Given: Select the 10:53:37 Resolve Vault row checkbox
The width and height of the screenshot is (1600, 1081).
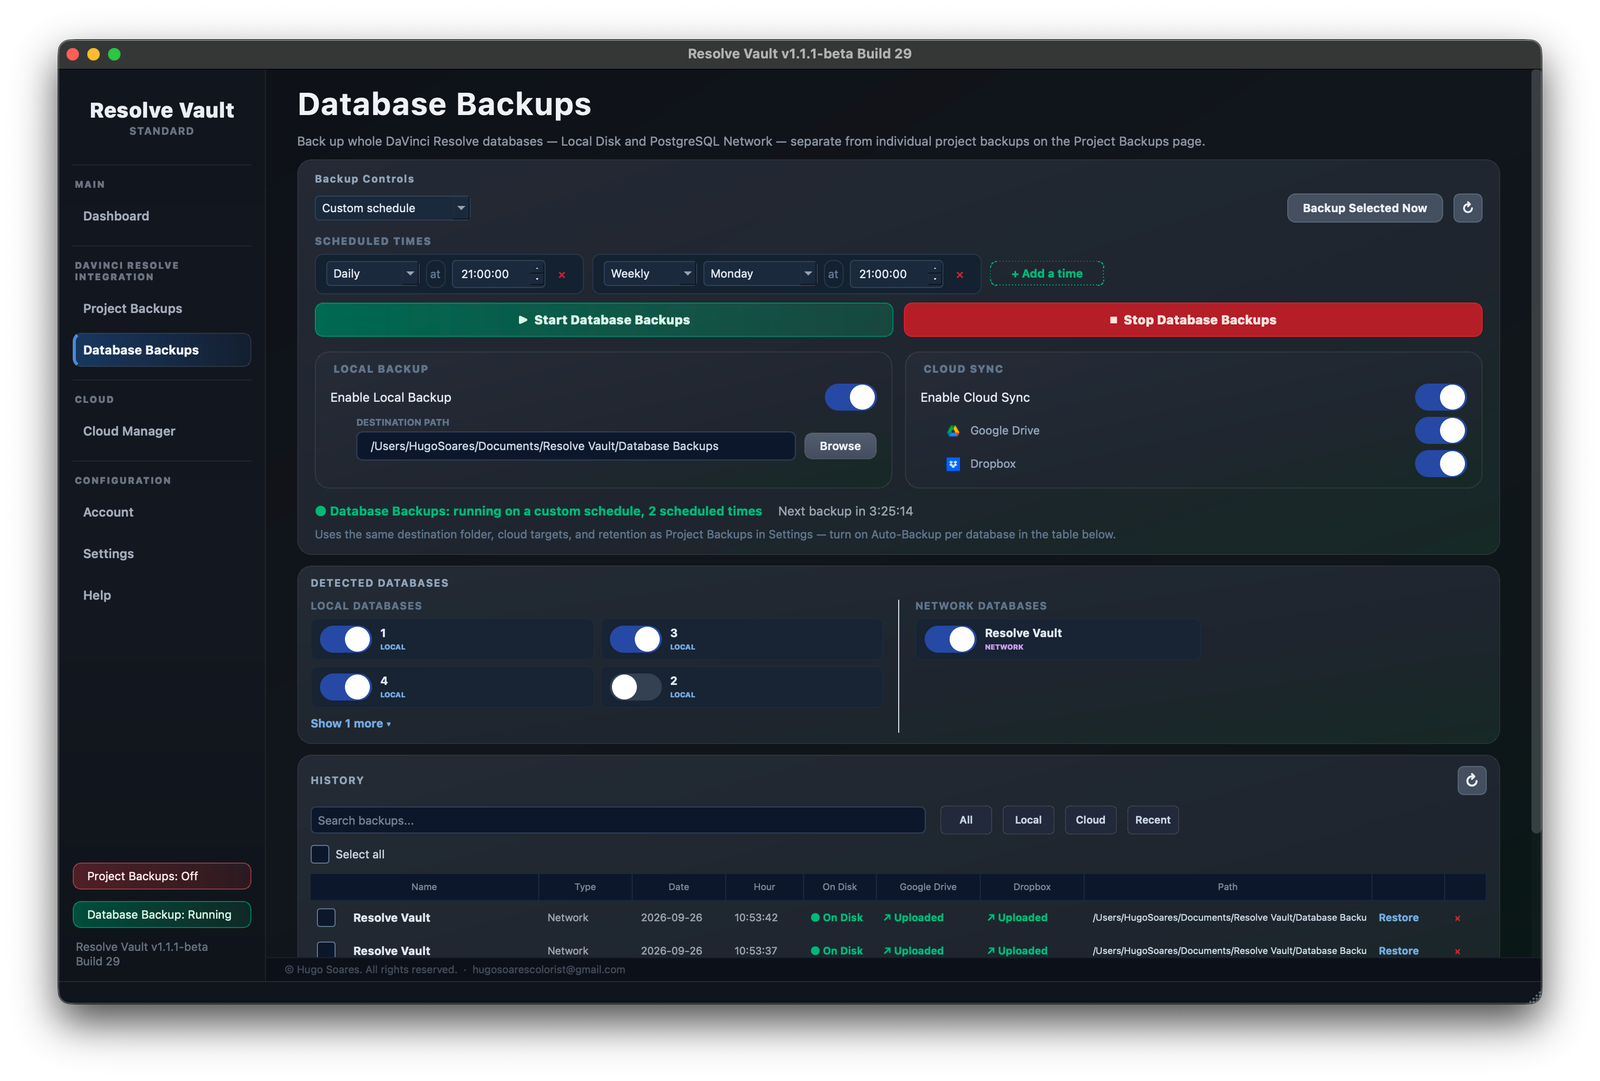Looking at the screenshot, I should (326, 950).
